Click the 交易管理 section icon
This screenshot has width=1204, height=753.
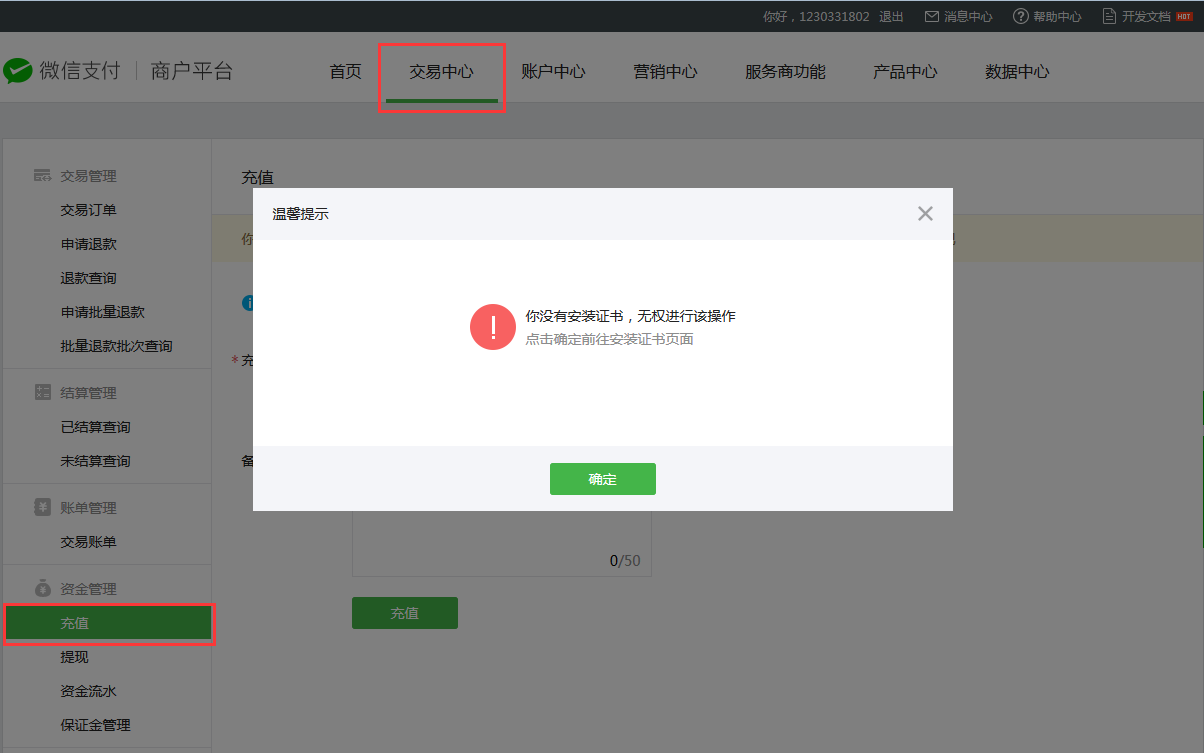tap(42, 176)
